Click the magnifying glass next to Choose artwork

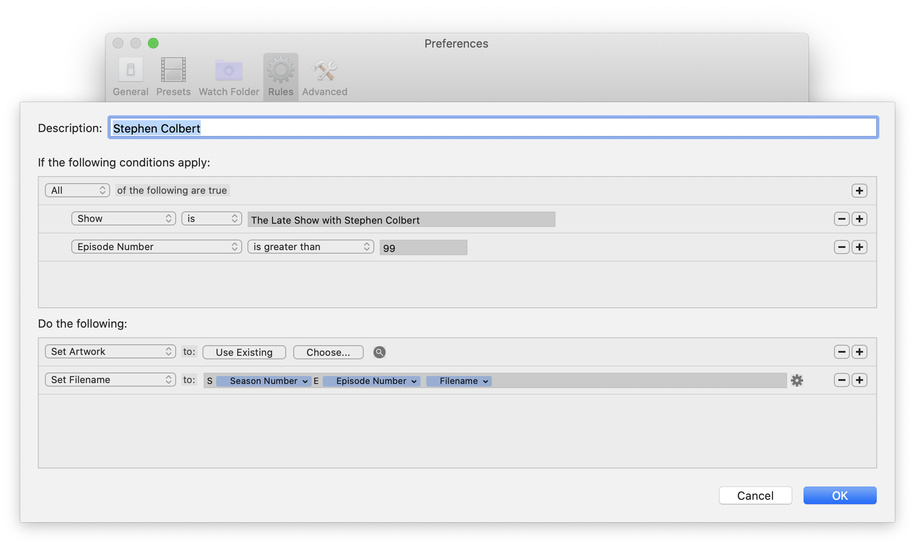(380, 352)
